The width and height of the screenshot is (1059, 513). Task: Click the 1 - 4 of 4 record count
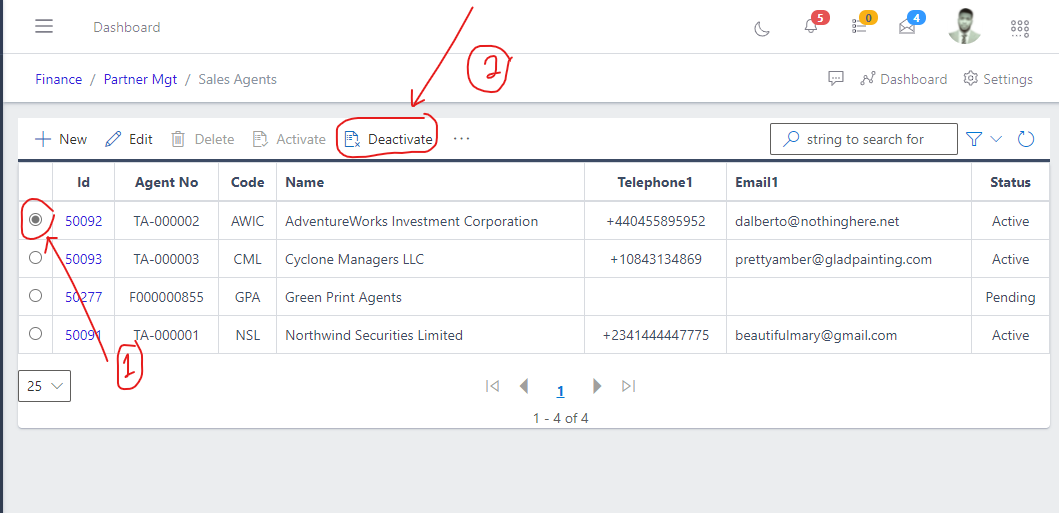[x=561, y=418]
